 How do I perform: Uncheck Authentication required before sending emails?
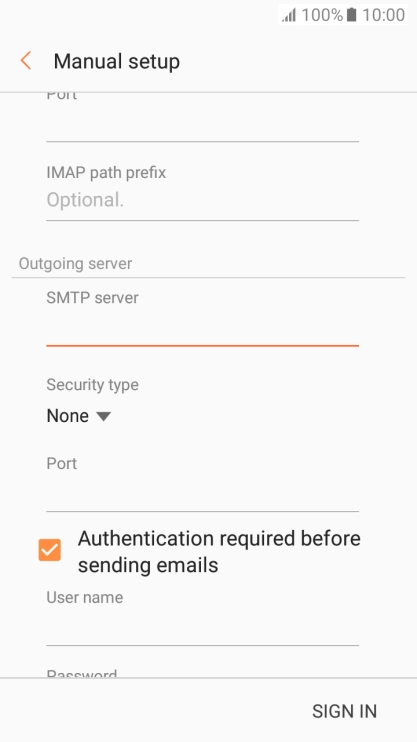(50, 550)
